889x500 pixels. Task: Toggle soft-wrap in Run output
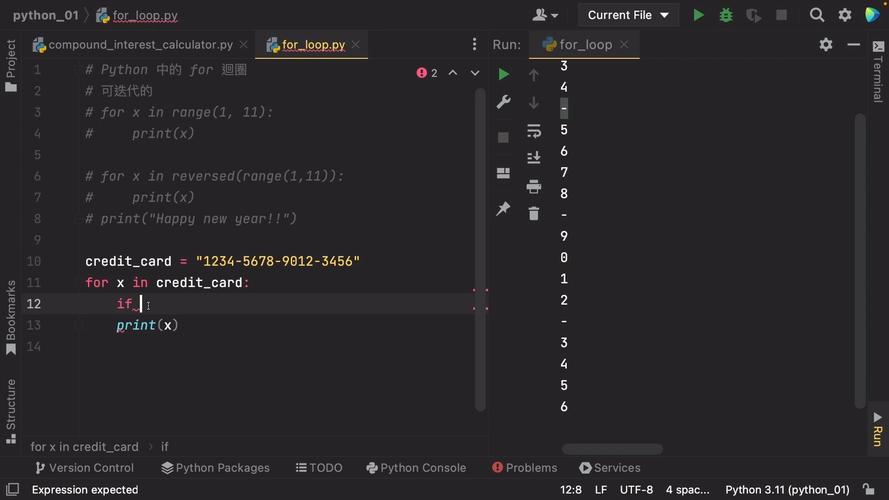click(x=534, y=131)
